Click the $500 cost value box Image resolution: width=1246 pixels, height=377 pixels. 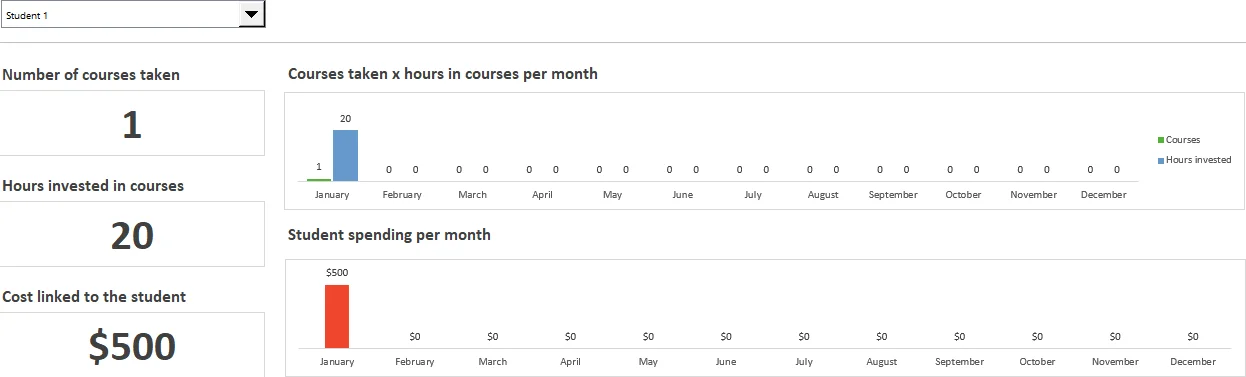pos(132,345)
